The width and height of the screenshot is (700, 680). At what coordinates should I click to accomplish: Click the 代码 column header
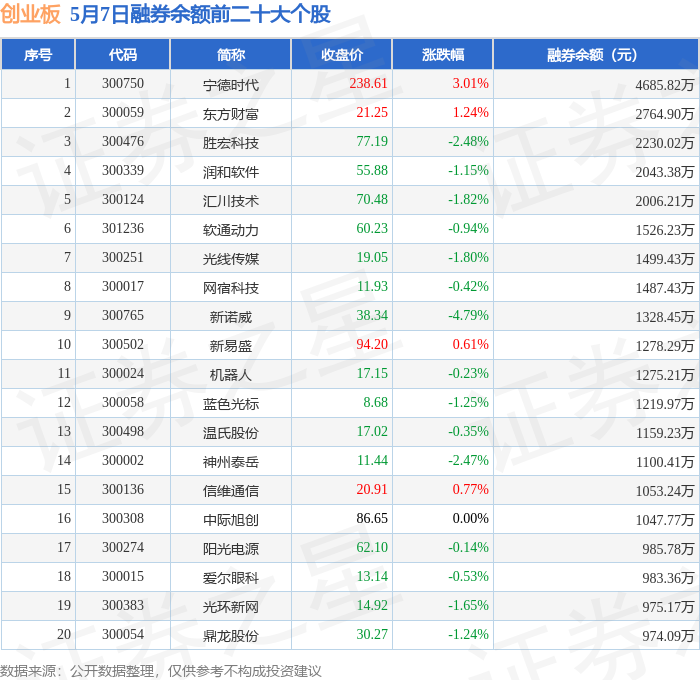click(123, 54)
